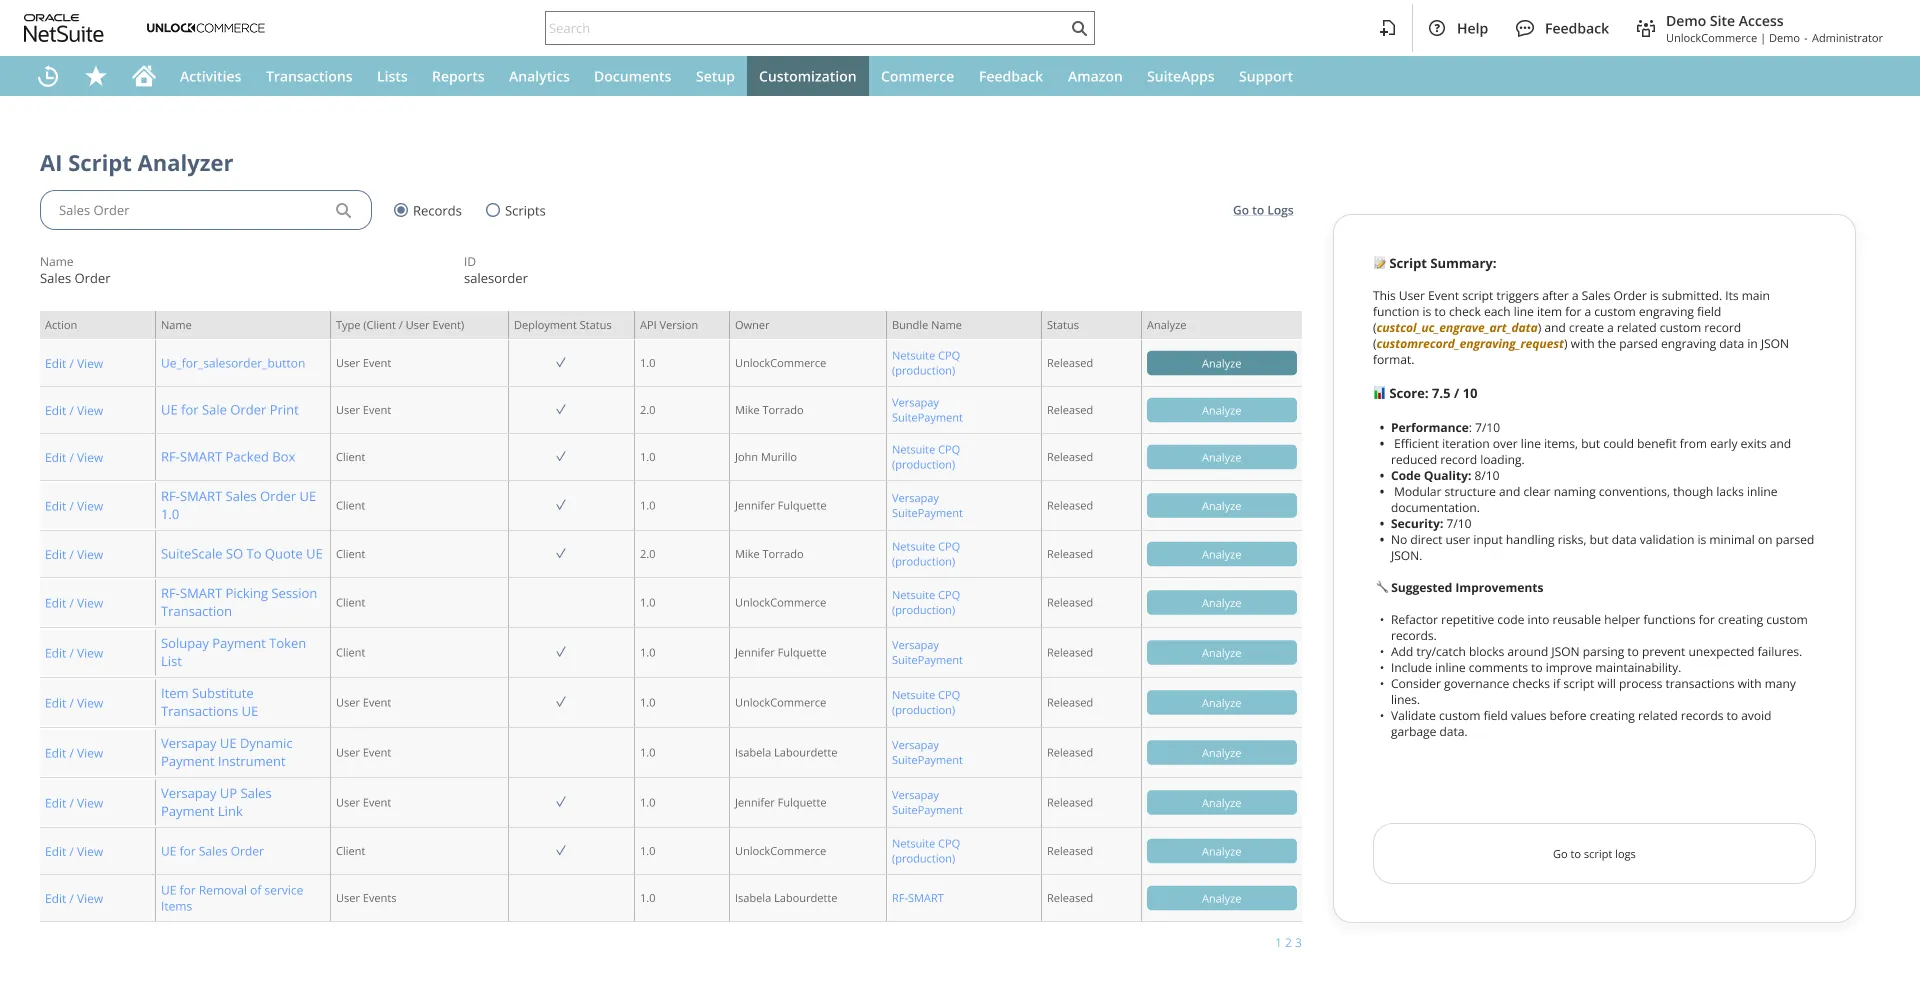Viewport: 1920px width, 995px height.
Task: Click the Help question mark icon
Action: (x=1437, y=29)
